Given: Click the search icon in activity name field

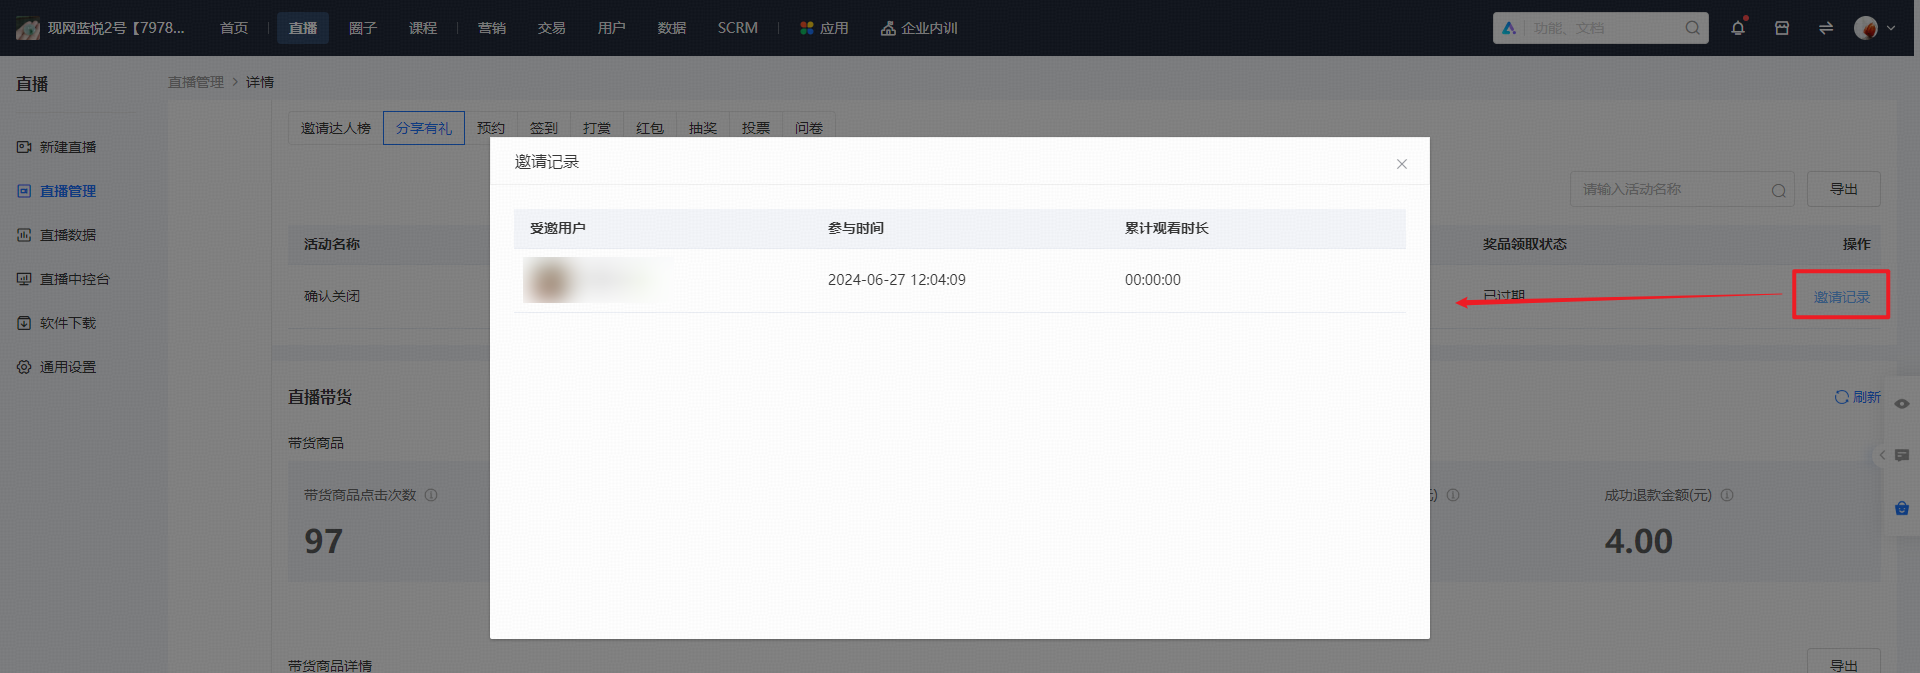Looking at the screenshot, I should click(1779, 190).
